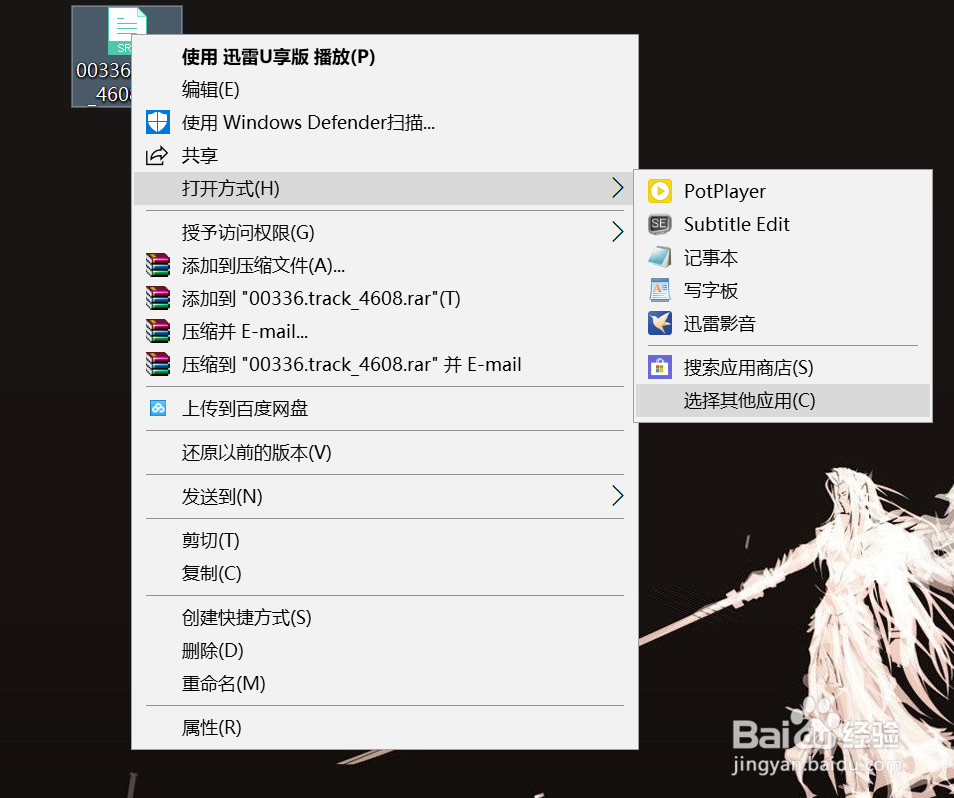Expand the 授予访问权限(G) submenu arrow
The image size is (954, 798).
pyautogui.click(x=618, y=232)
